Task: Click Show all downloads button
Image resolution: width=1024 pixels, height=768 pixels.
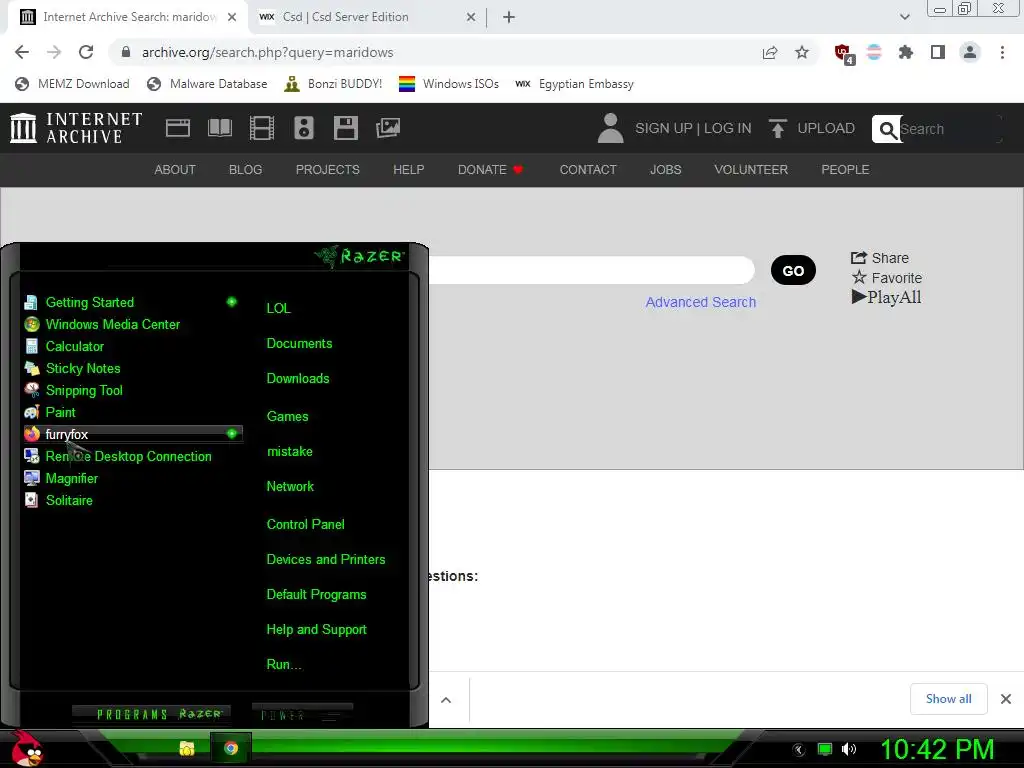Action: click(x=948, y=699)
